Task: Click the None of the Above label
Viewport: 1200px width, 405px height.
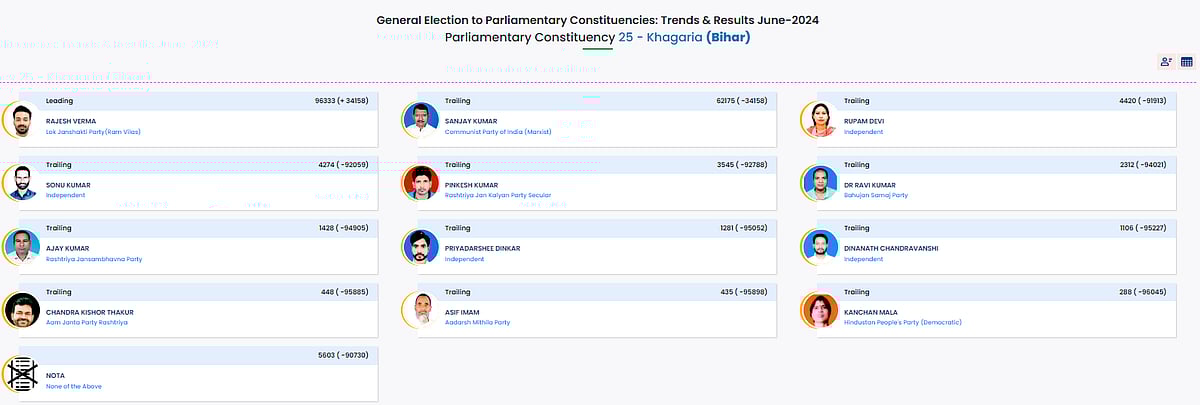Action: pyautogui.click(x=73, y=386)
